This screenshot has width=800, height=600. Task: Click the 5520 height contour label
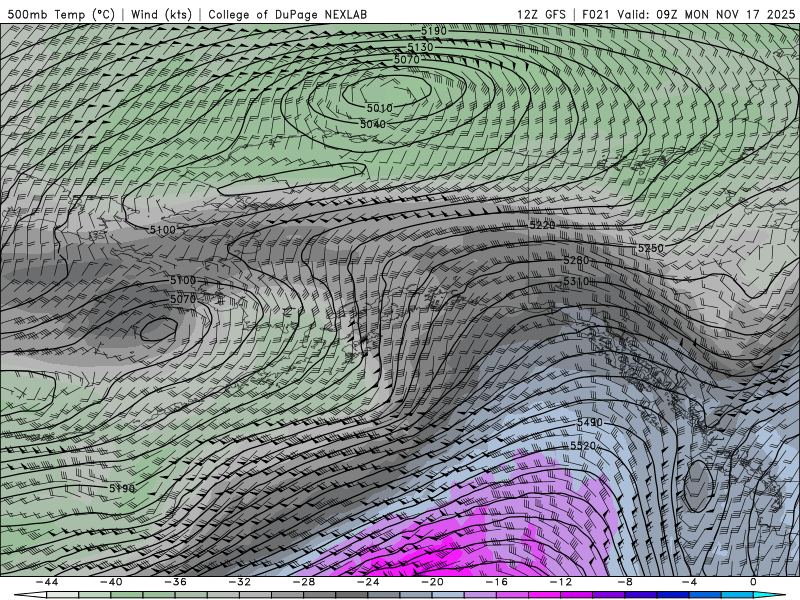[x=583, y=446]
